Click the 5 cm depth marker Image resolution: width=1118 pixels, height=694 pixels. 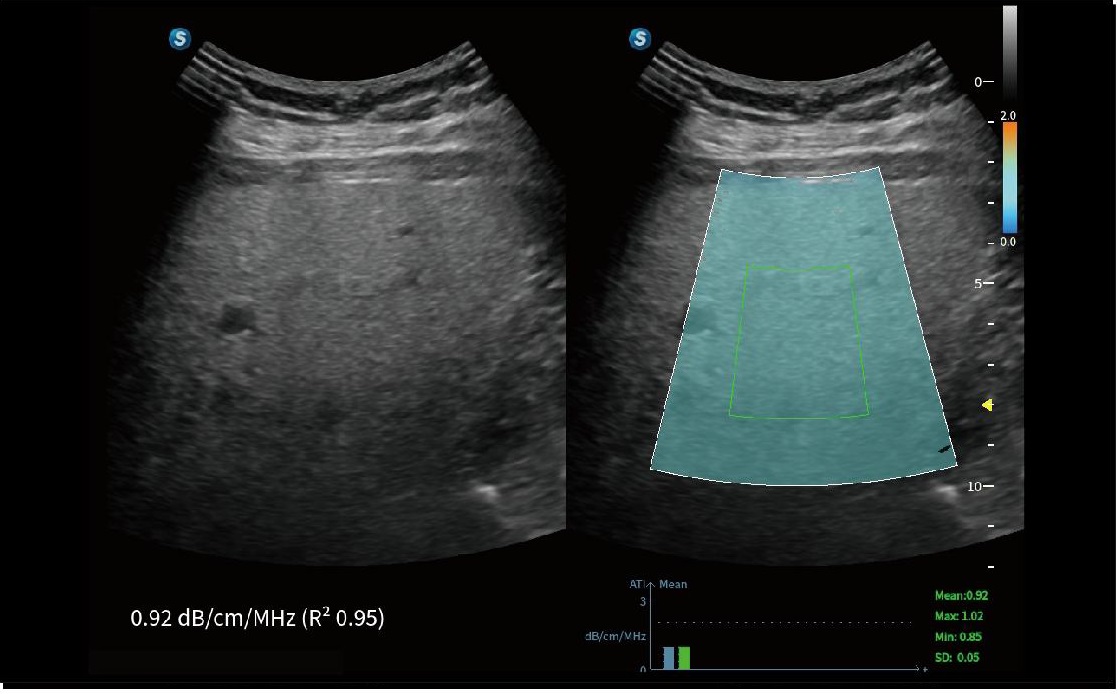pos(983,284)
